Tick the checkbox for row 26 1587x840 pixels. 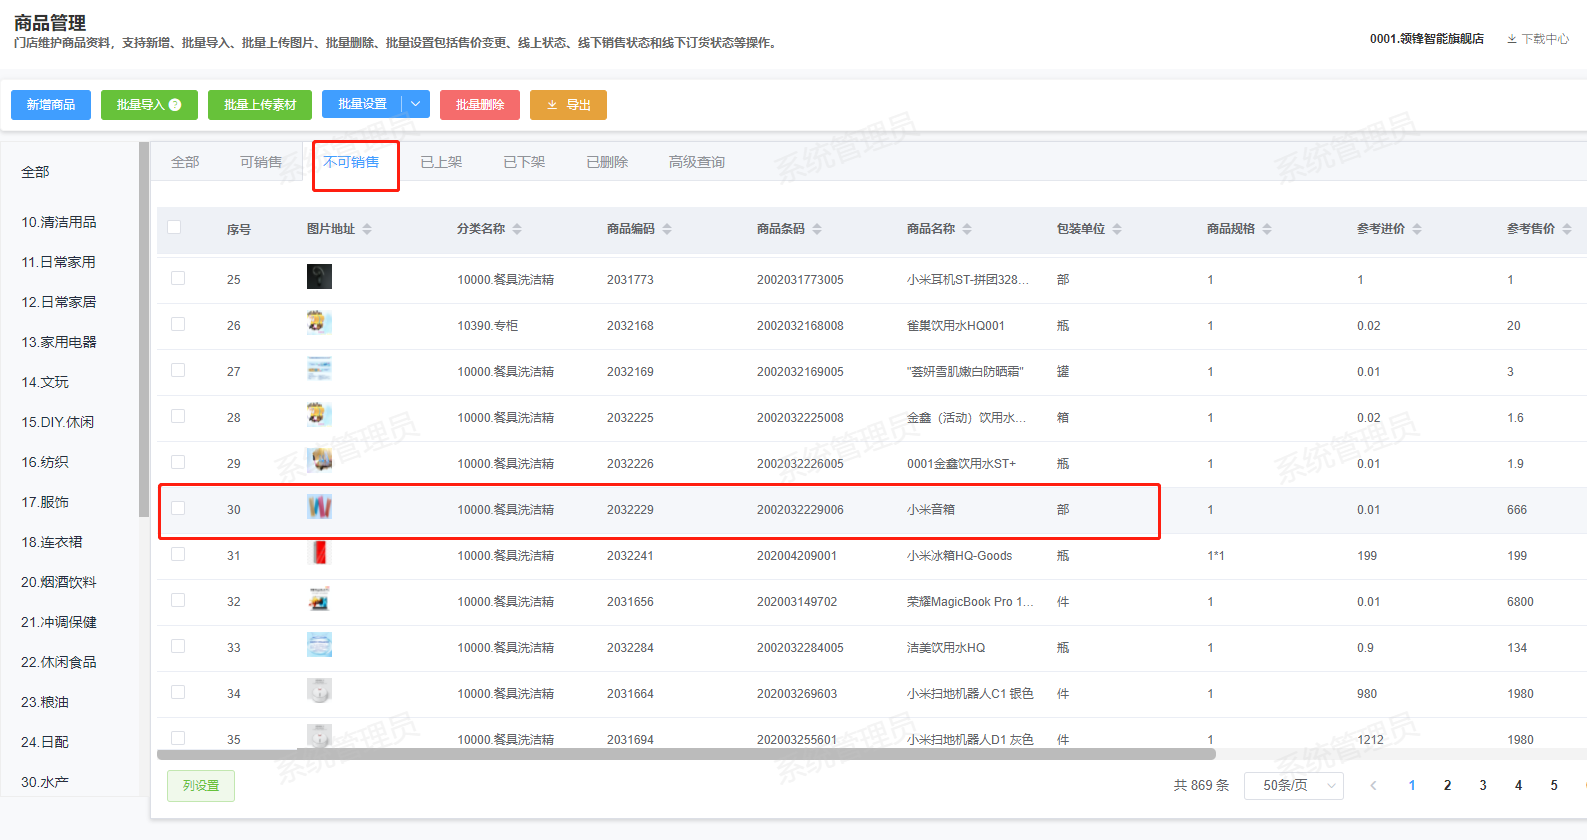[x=178, y=324]
